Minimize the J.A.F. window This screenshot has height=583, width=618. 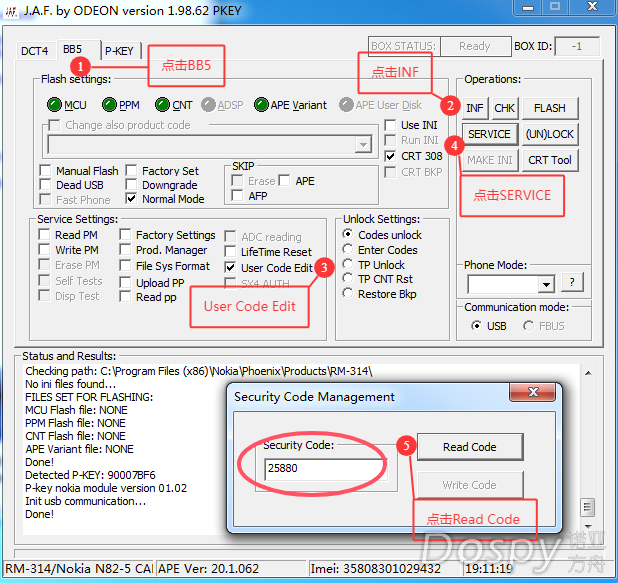coord(527,7)
